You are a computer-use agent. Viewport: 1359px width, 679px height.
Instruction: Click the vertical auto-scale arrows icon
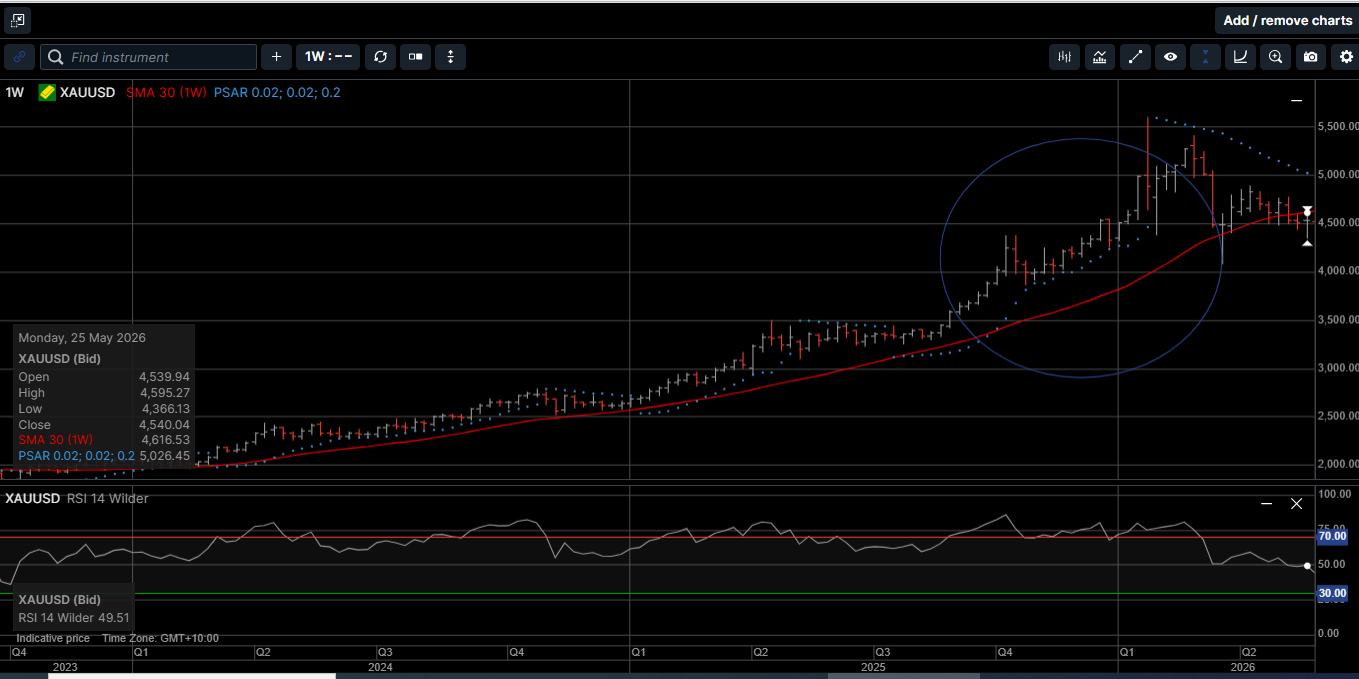[x=450, y=57]
